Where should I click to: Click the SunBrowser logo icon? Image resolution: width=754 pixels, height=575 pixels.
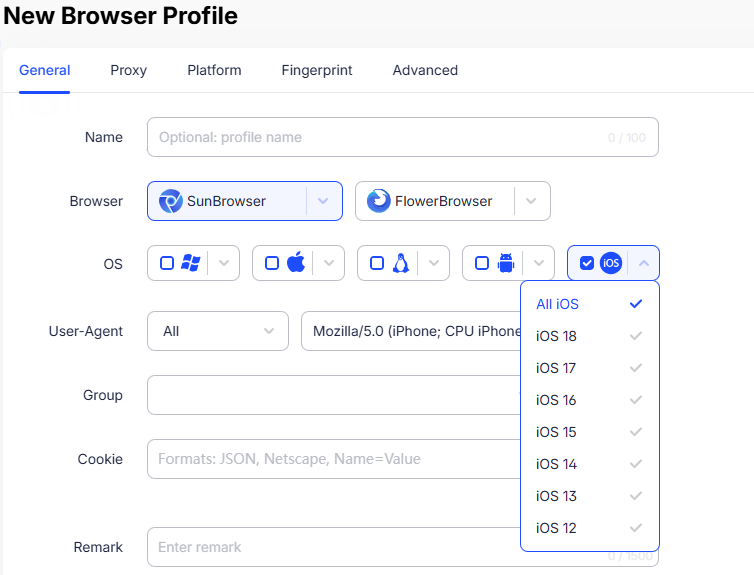[171, 201]
